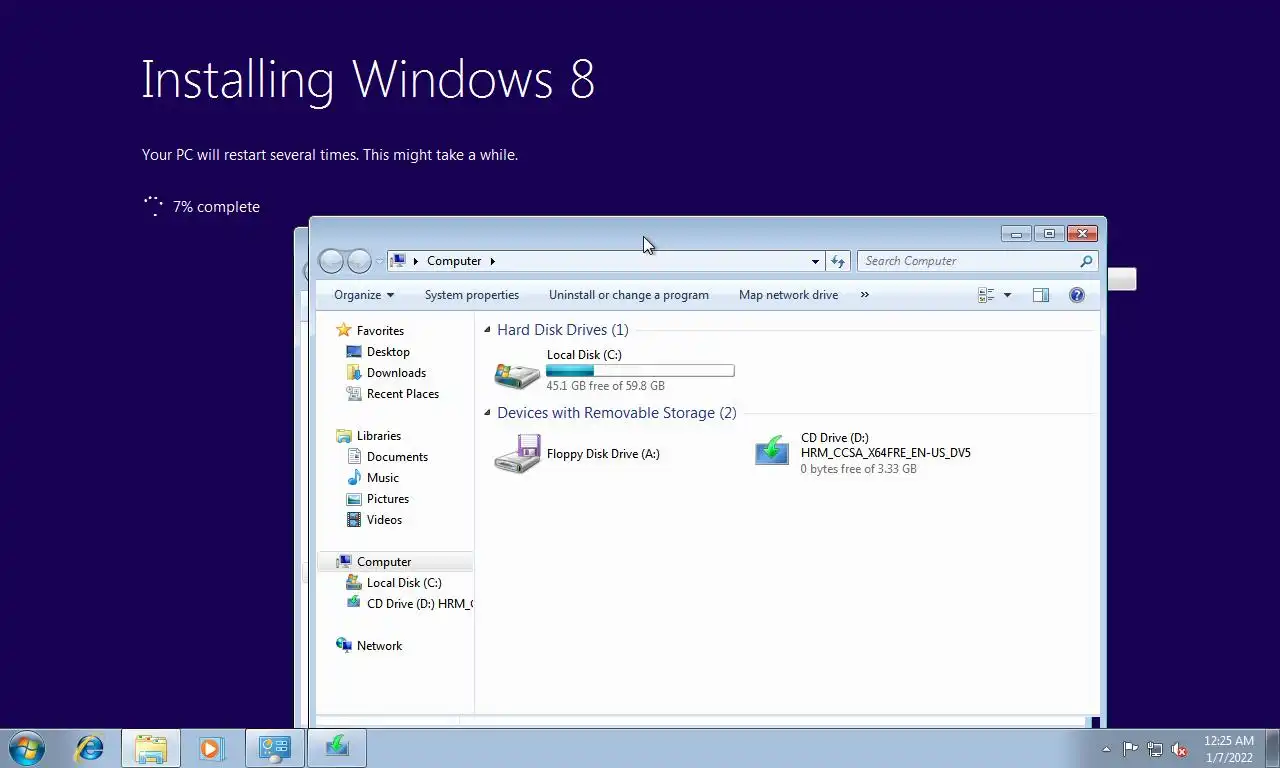Open the Organize dropdown menu

coord(364,295)
